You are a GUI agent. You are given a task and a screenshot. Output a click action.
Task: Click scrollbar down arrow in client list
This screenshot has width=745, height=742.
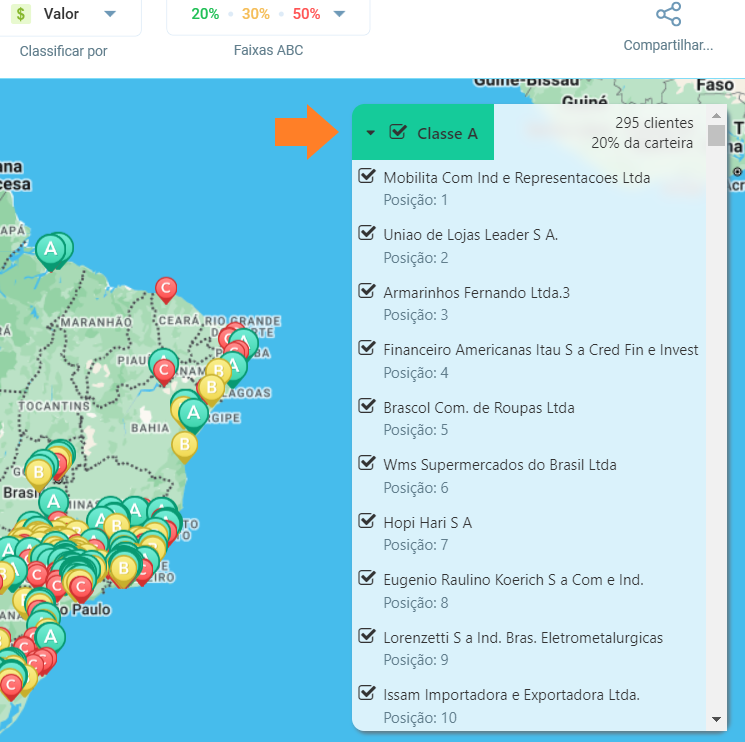pos(716,719)
